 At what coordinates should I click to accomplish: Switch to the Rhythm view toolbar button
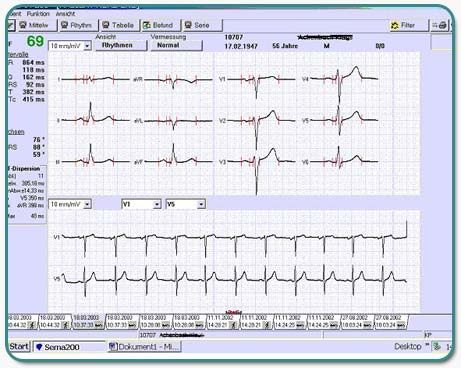point(79,25)
